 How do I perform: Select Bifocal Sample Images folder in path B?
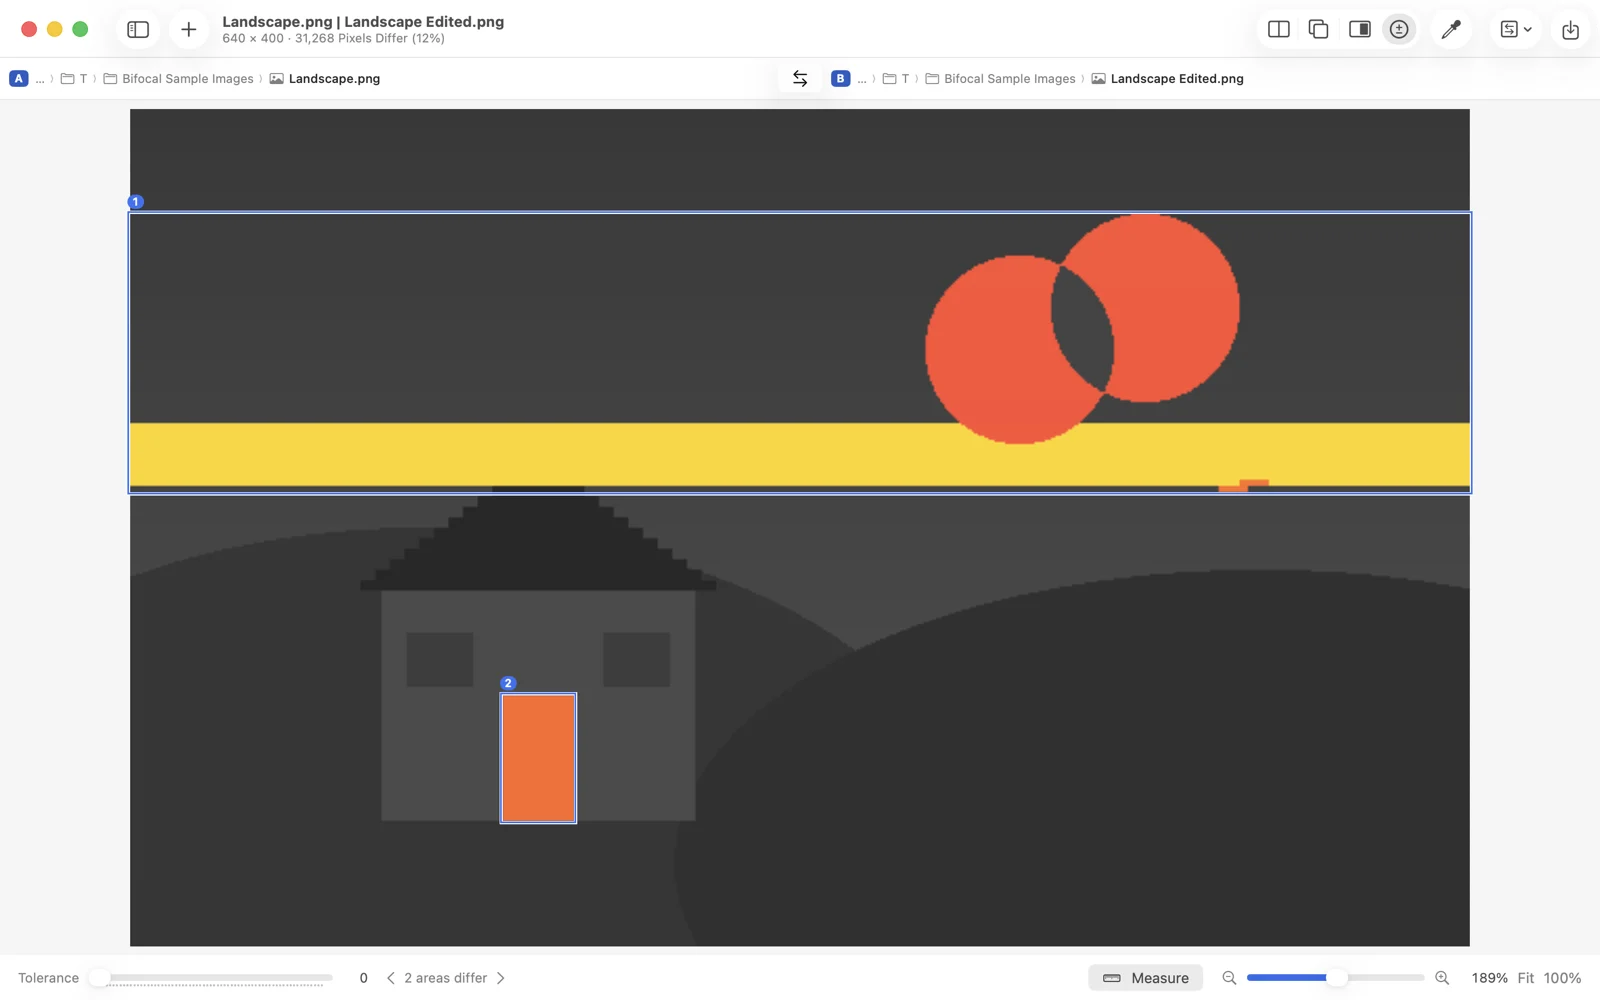coord(1001,78)
